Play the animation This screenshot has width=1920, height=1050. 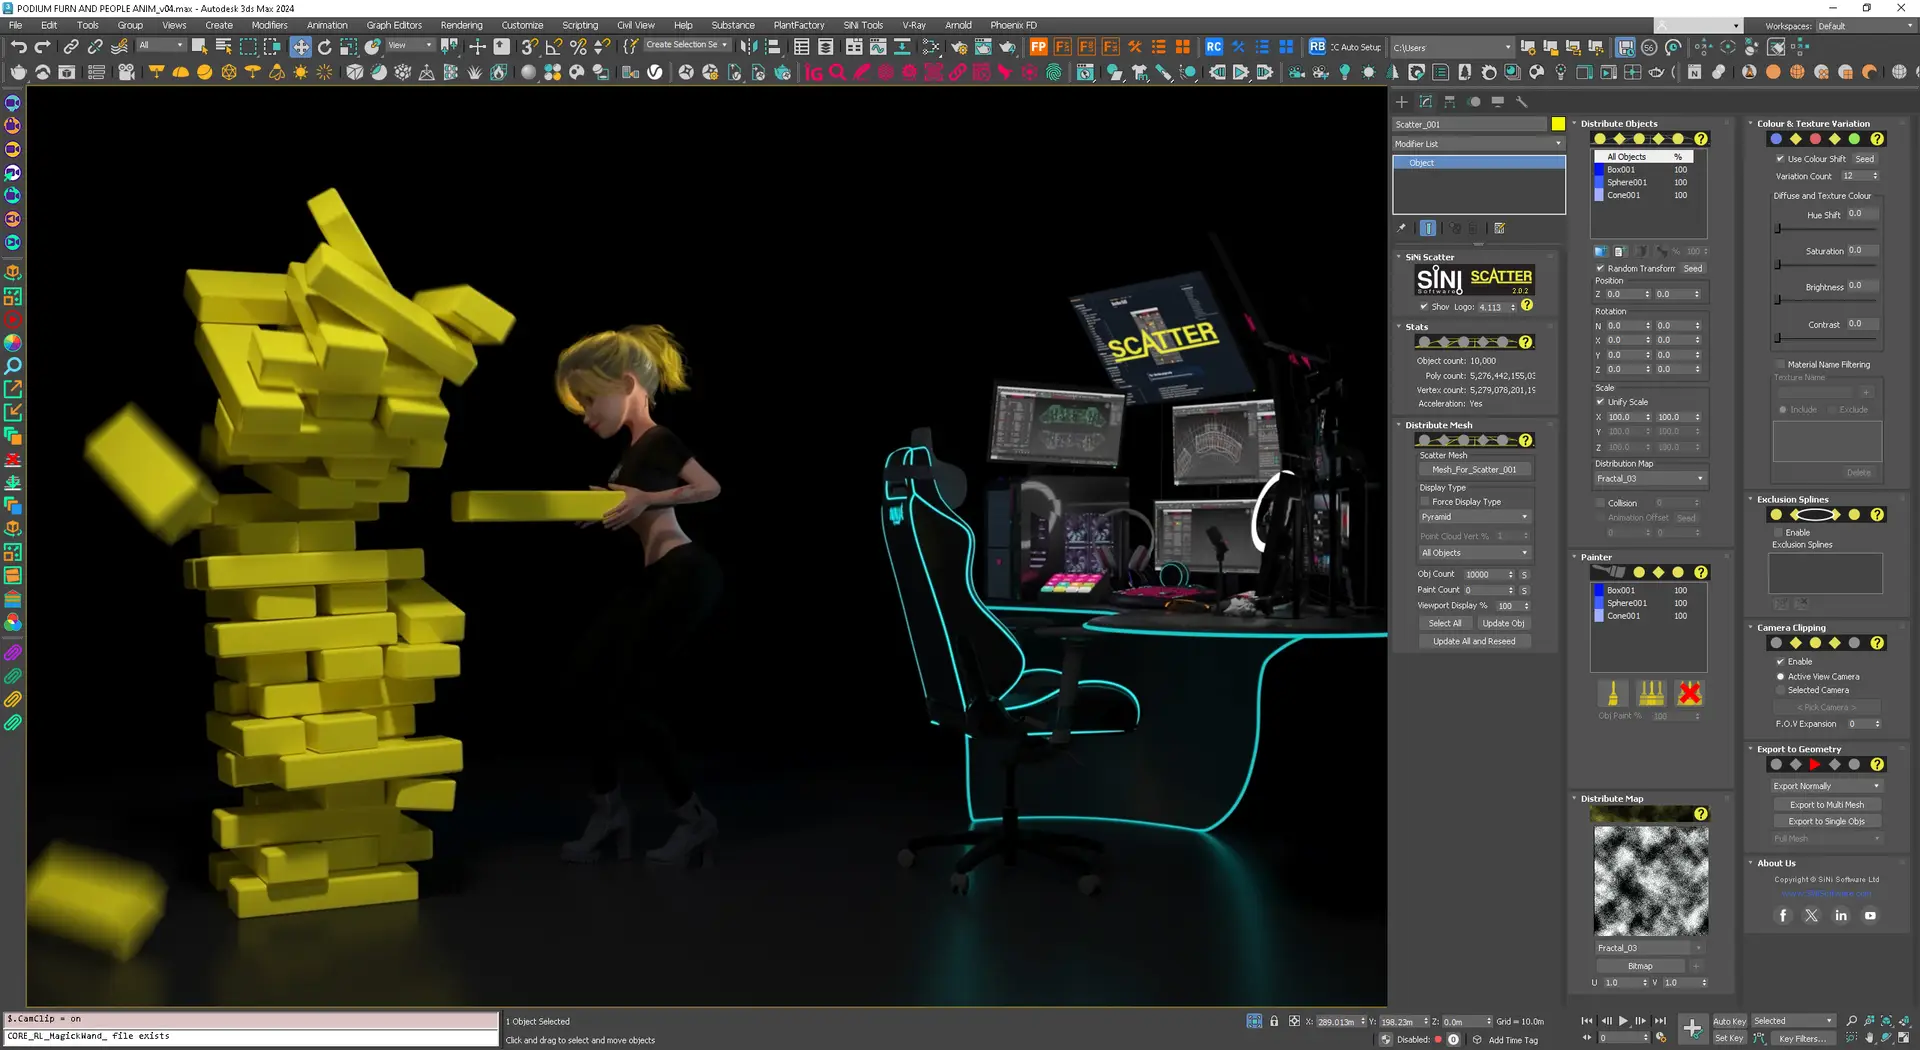pyautogui.click(x=1623, y=1021)
